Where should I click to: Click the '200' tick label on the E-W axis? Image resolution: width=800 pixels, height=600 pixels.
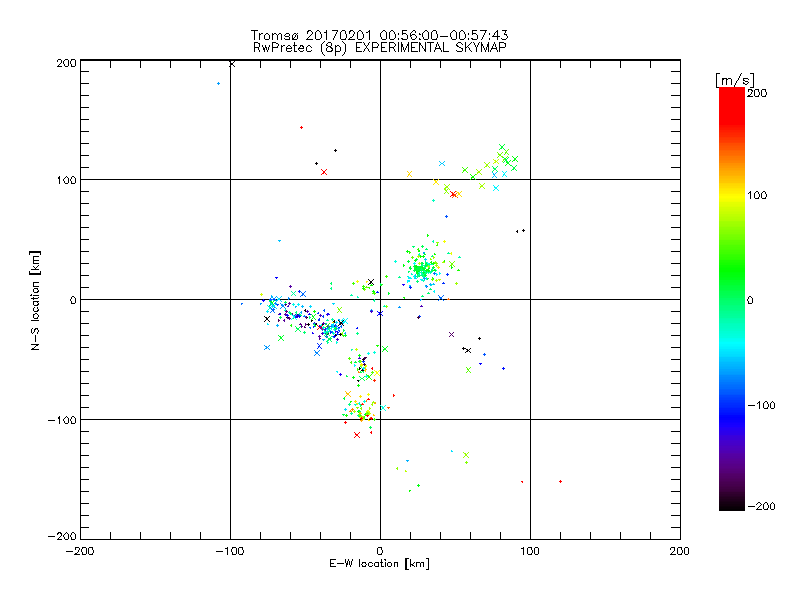tap(680, 552)
